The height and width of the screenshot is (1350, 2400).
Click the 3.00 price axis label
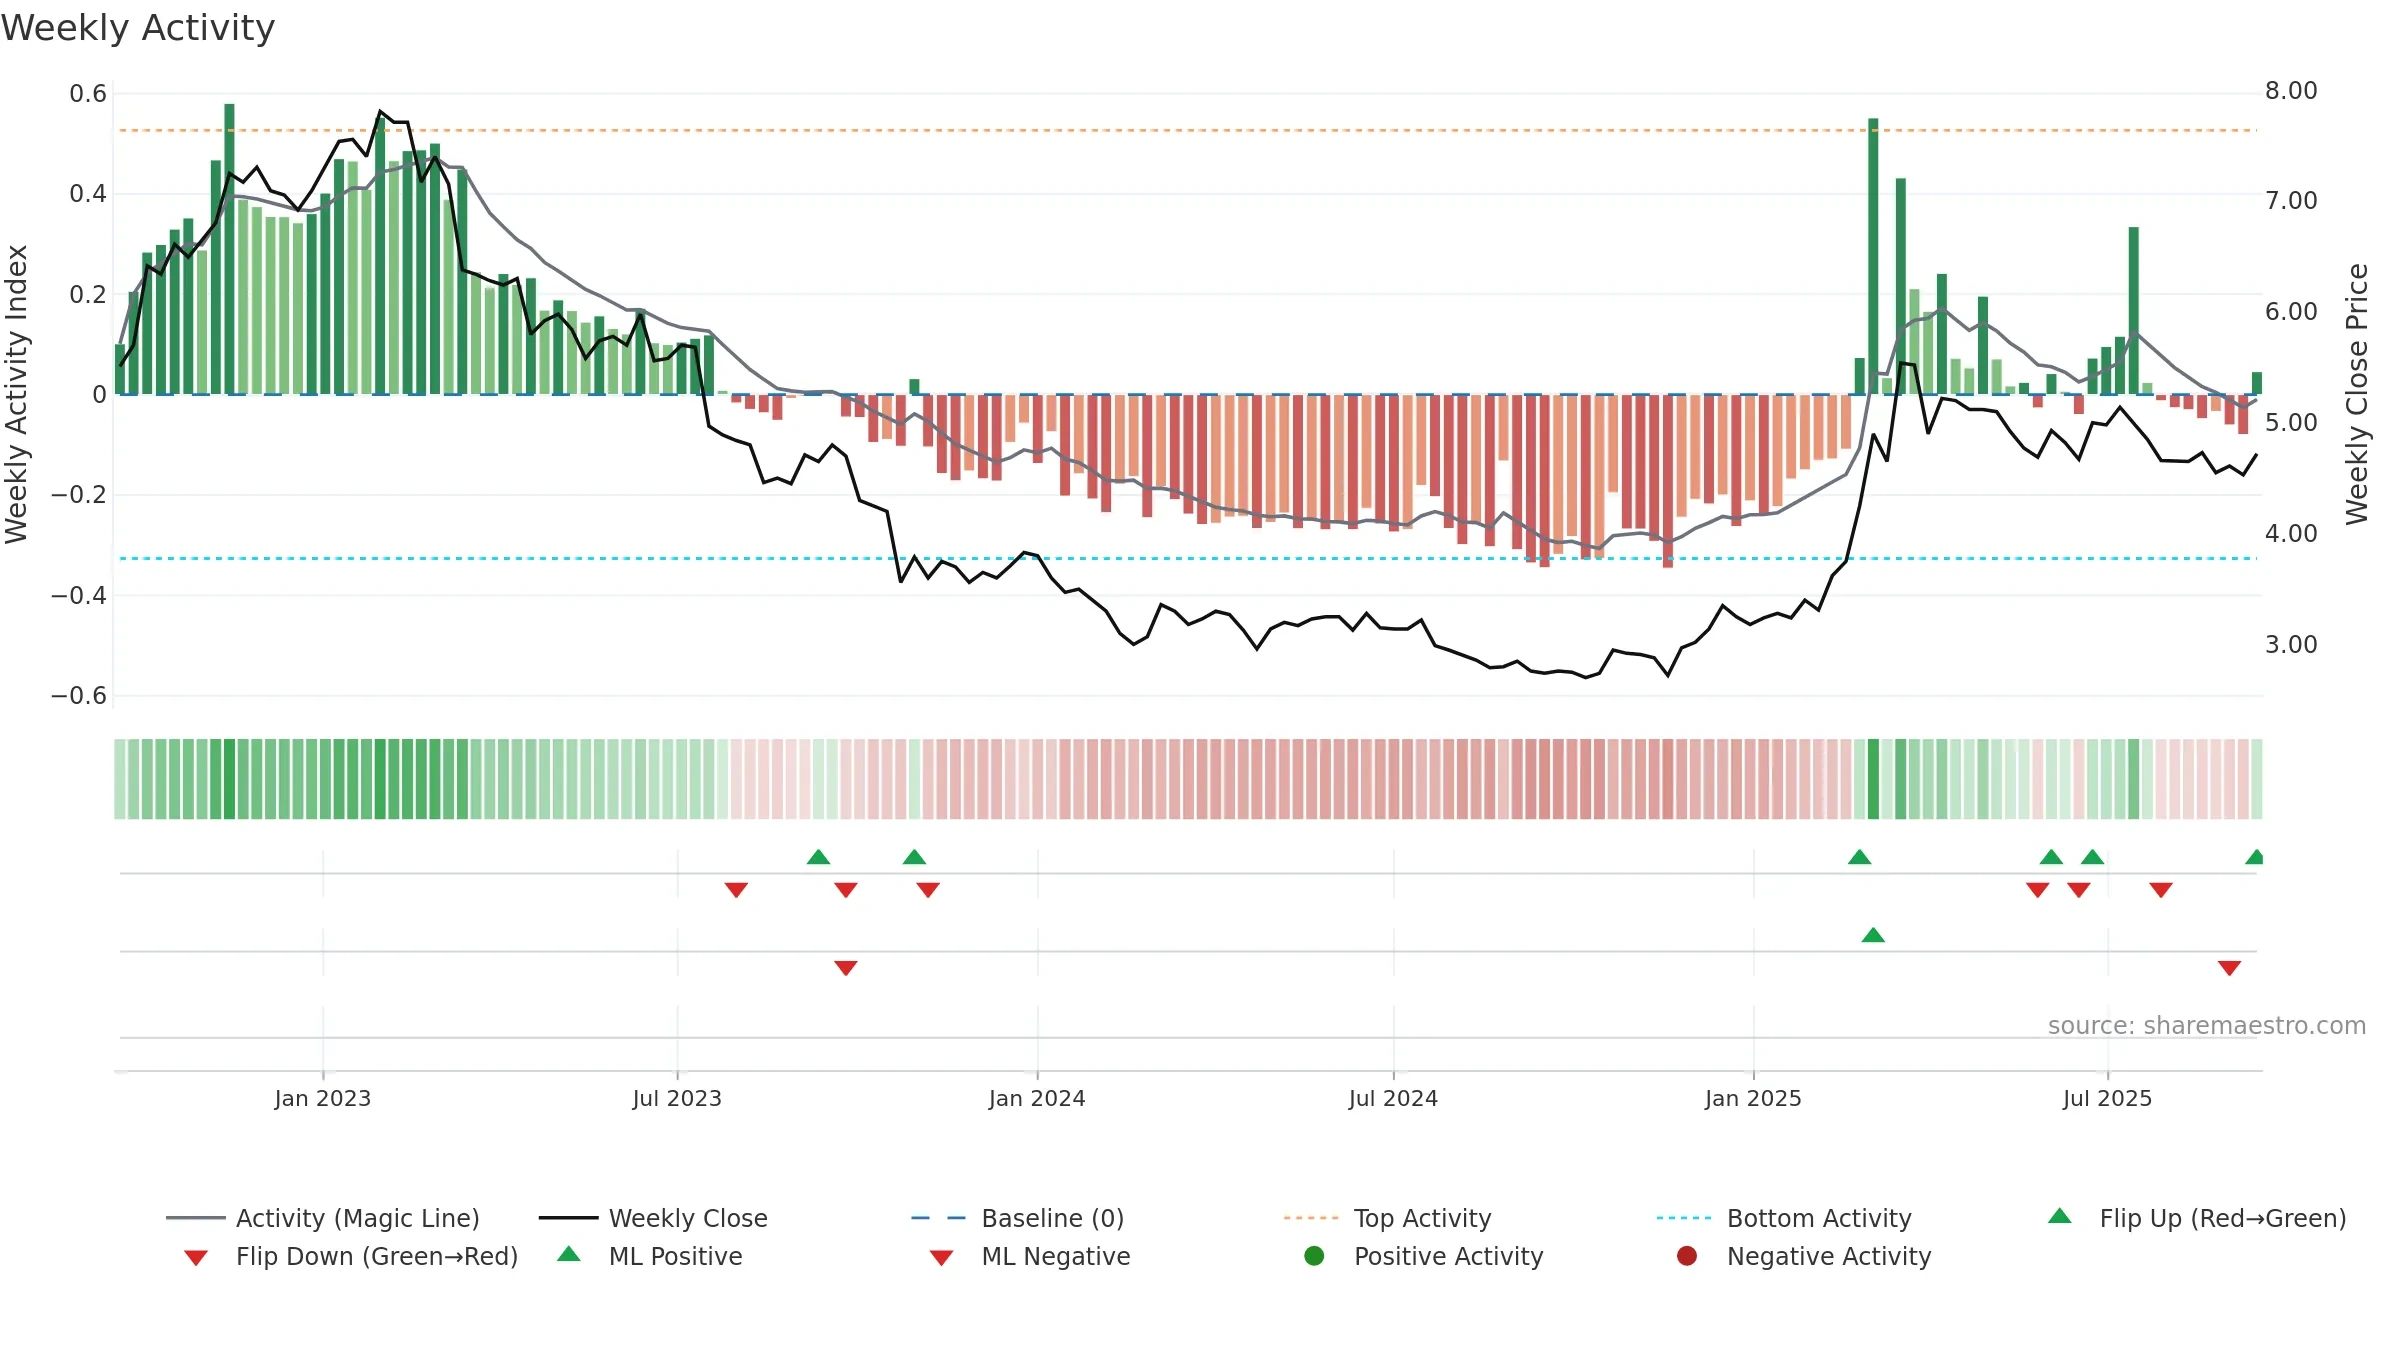2291,644
